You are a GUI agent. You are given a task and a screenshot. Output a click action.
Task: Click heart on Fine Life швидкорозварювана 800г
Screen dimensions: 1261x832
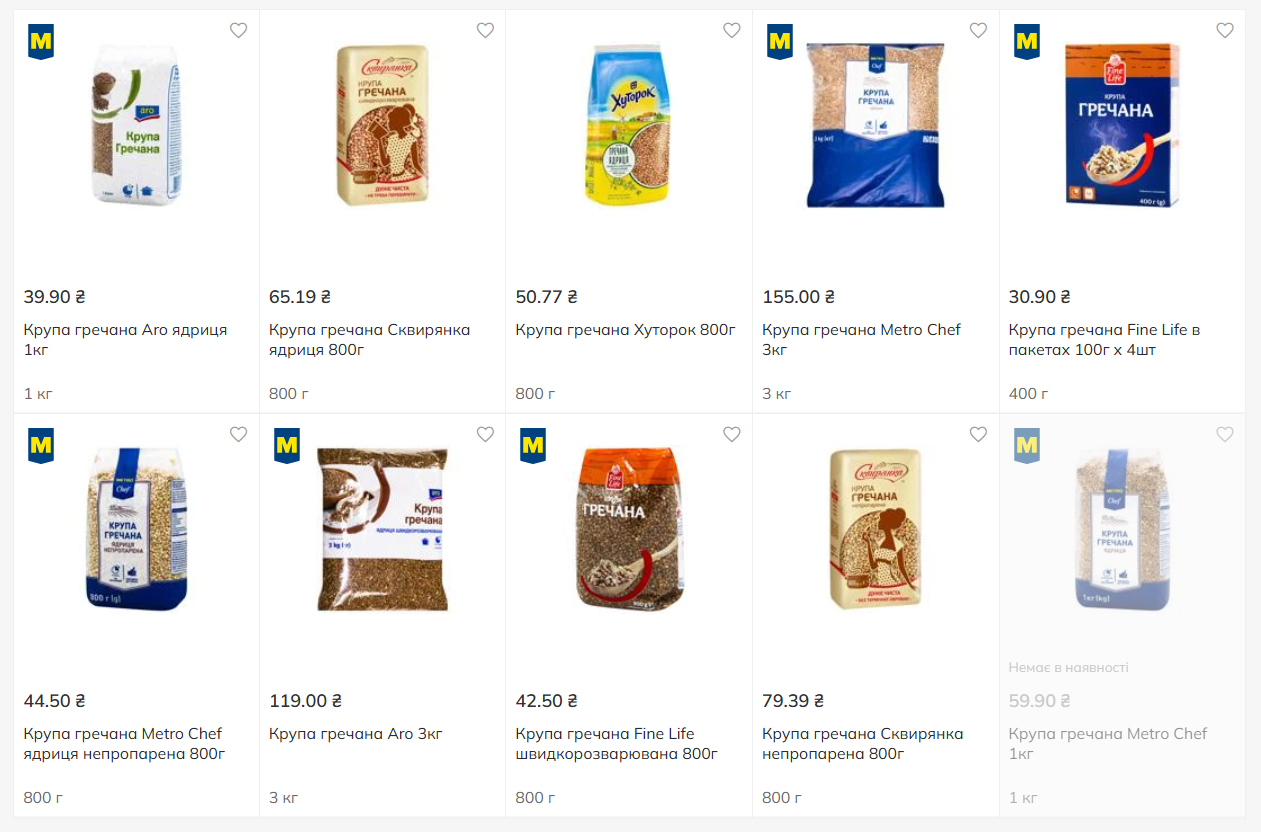coord(732,434)
